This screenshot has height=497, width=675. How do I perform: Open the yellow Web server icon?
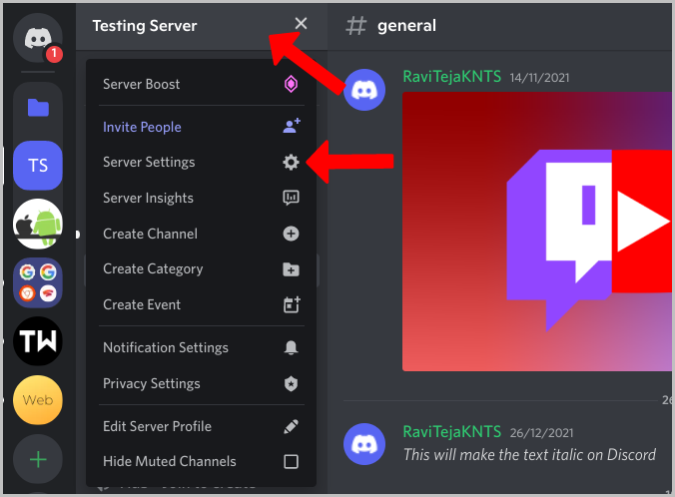pyautogui.click(x=38, y=400)
